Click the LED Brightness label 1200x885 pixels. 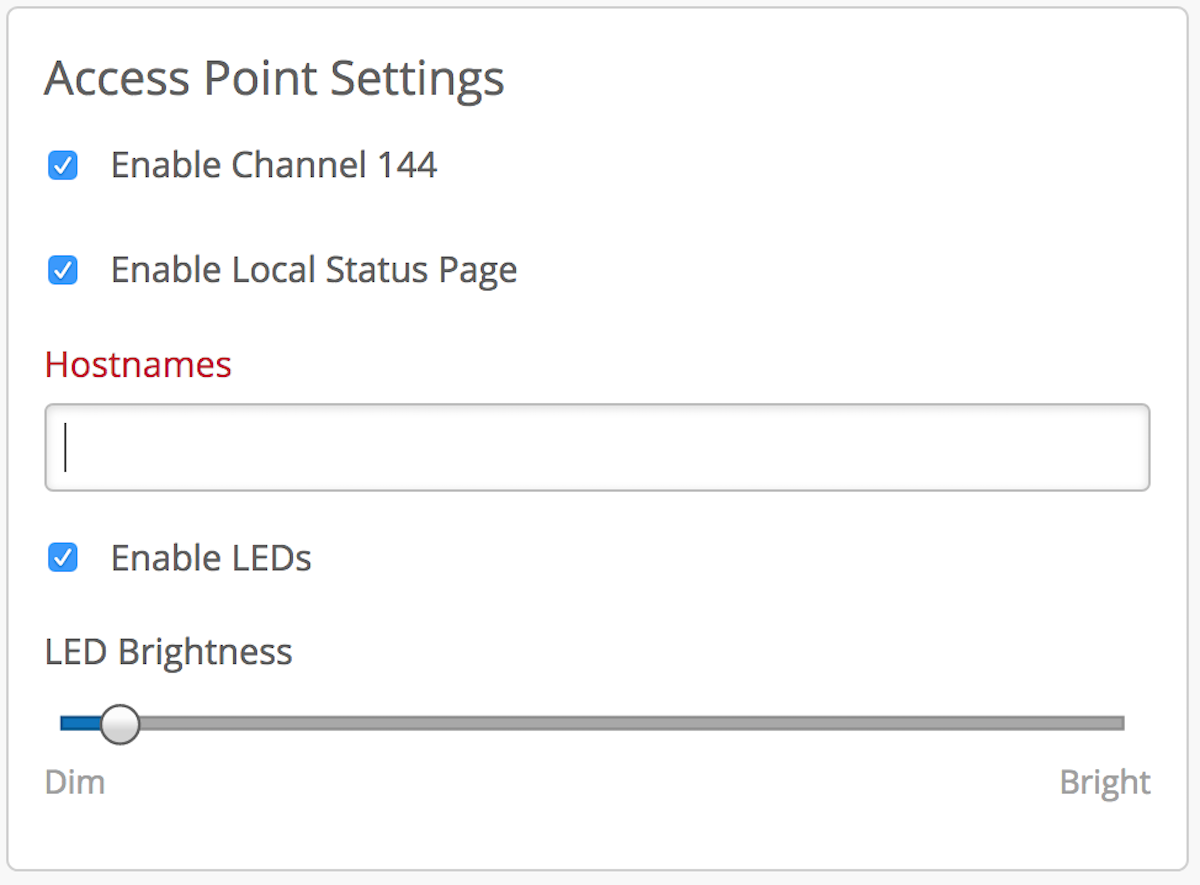168,652
